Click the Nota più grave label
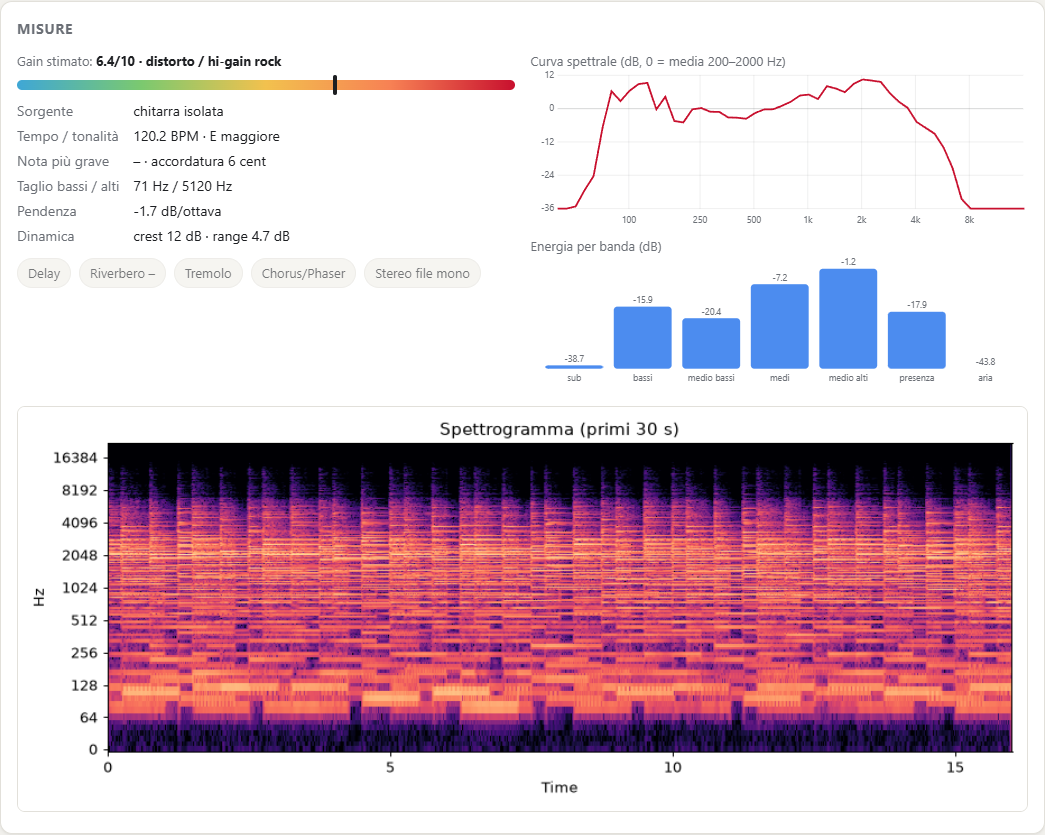 click(63, 161)
